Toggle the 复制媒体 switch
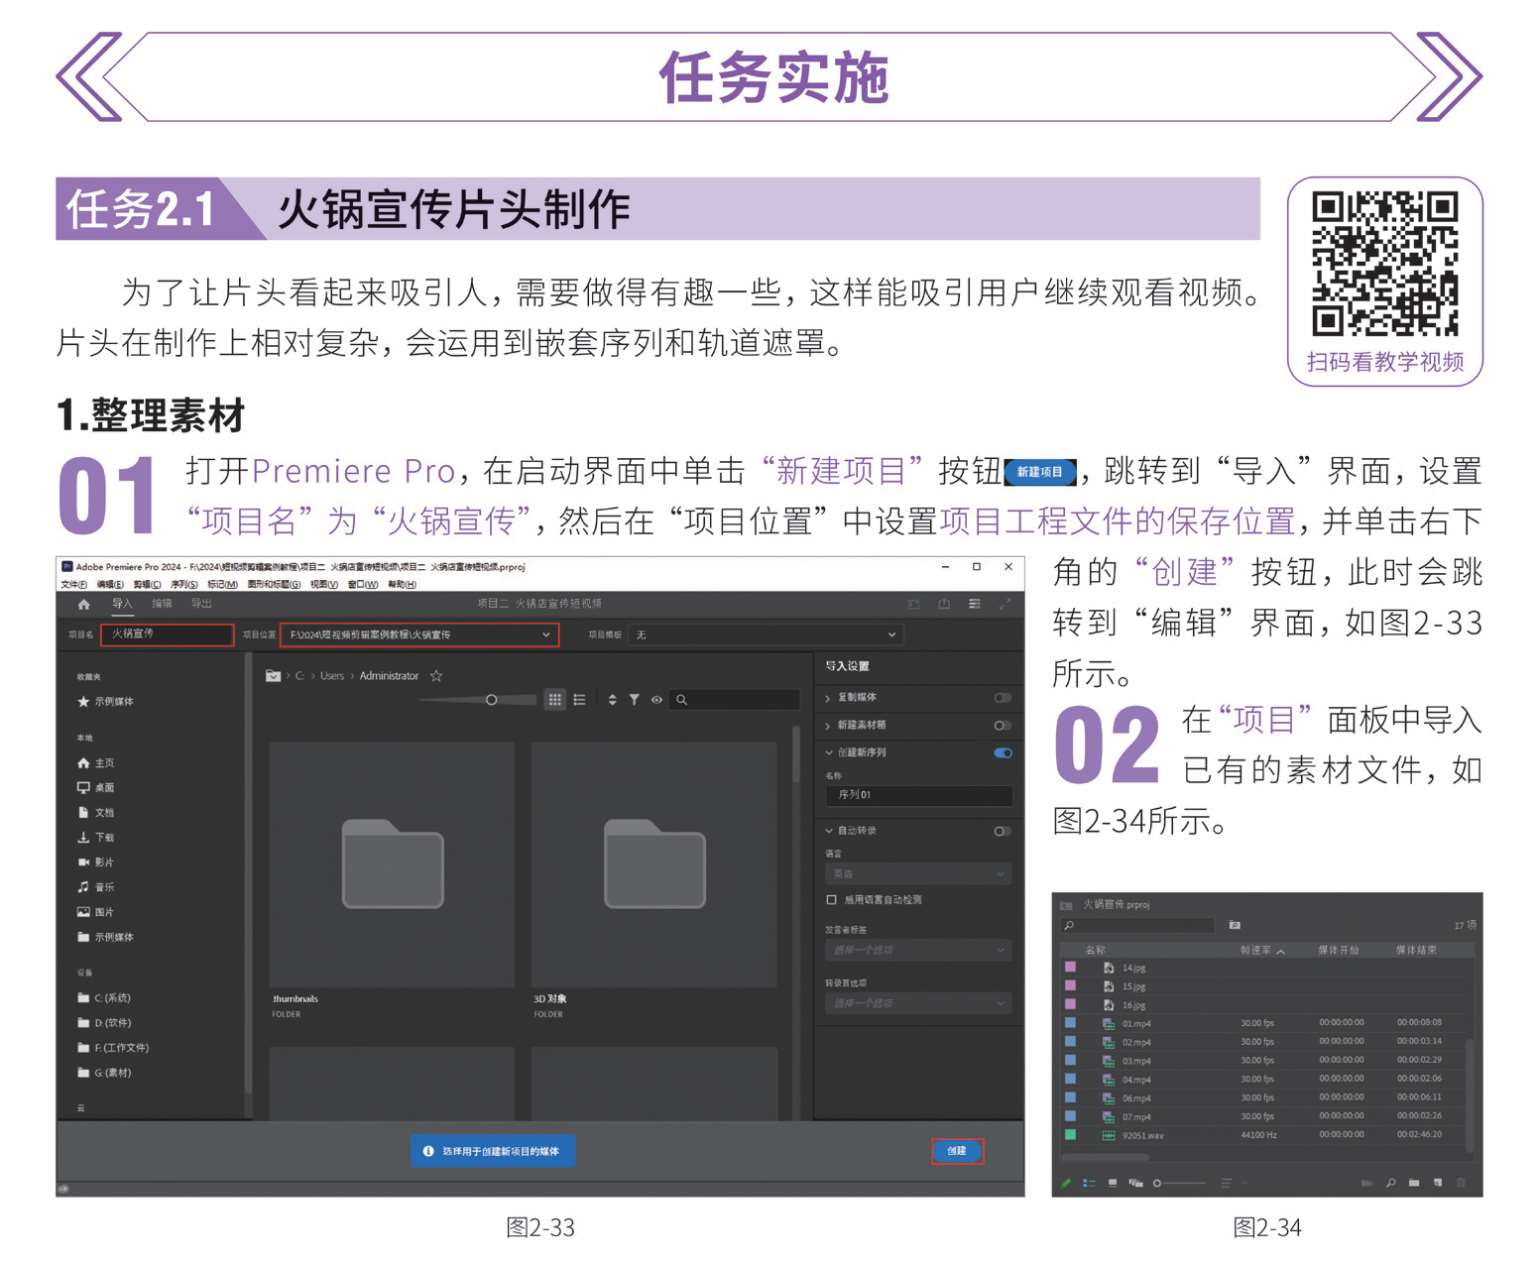The height and width of the screenshot is (1263, 1536). [x=1002, y=697]
